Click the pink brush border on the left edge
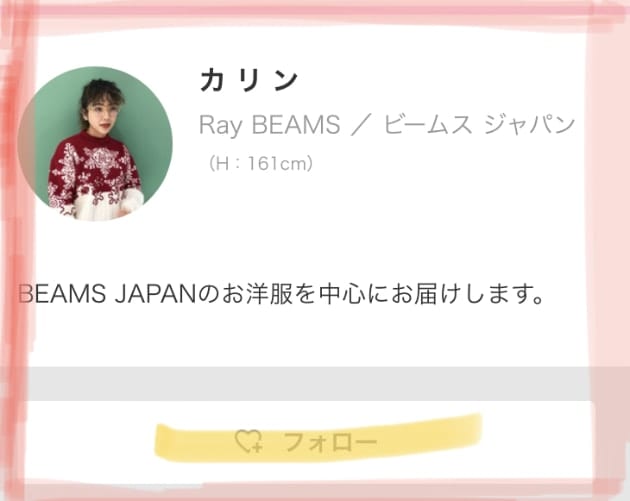The height and width of the screenshot is (501, 630). click(x=14, y=249)
